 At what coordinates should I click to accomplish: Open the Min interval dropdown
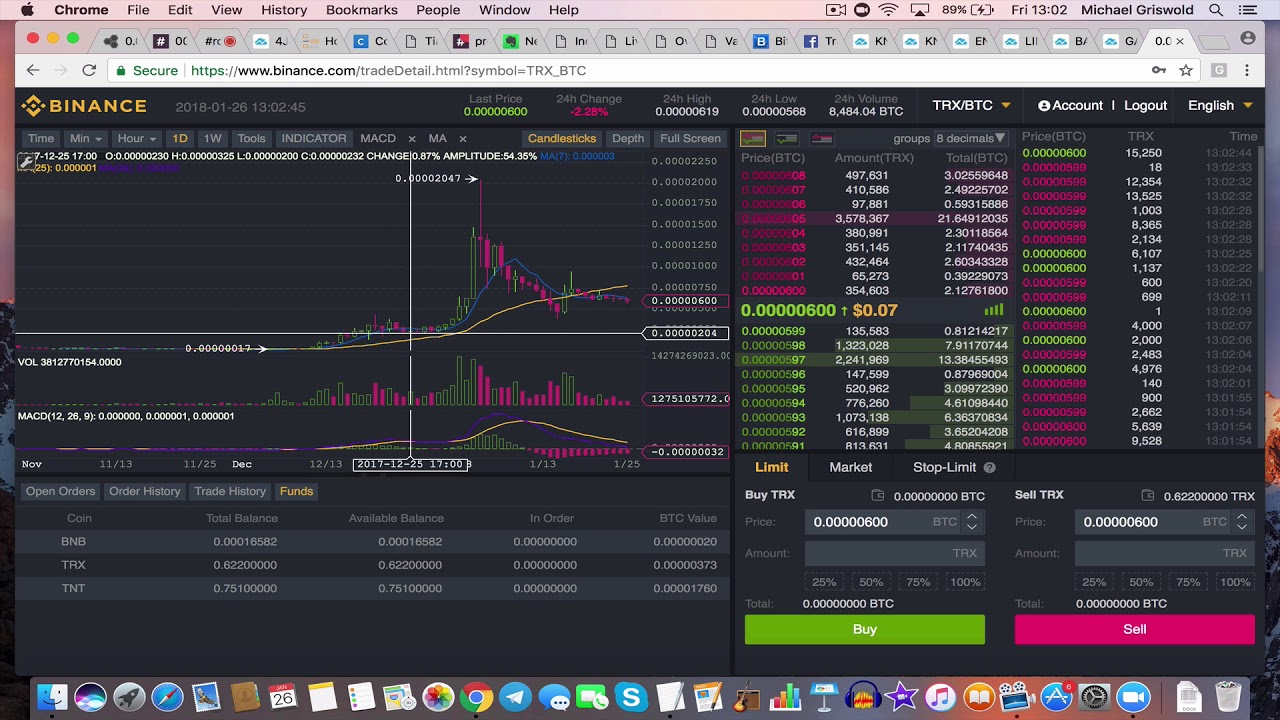[x=84, y=139]
